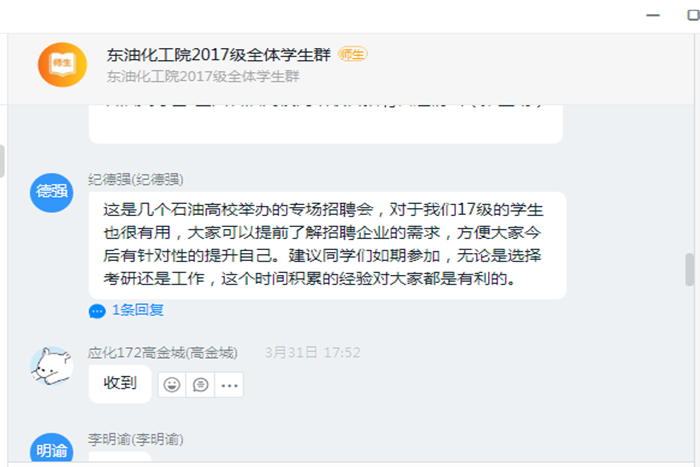The height and width of the screenshot is (467, 700).
Task: Click sender name 应化172高金城(高金城)
Action: coord(162,353)
